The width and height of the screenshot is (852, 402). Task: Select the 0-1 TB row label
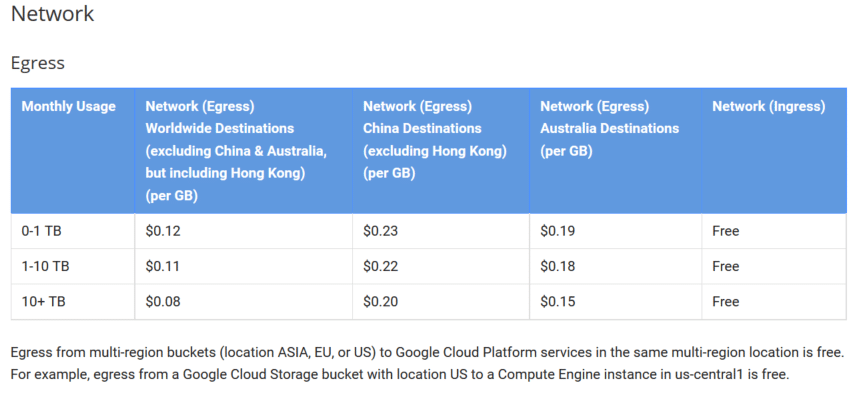41,231
